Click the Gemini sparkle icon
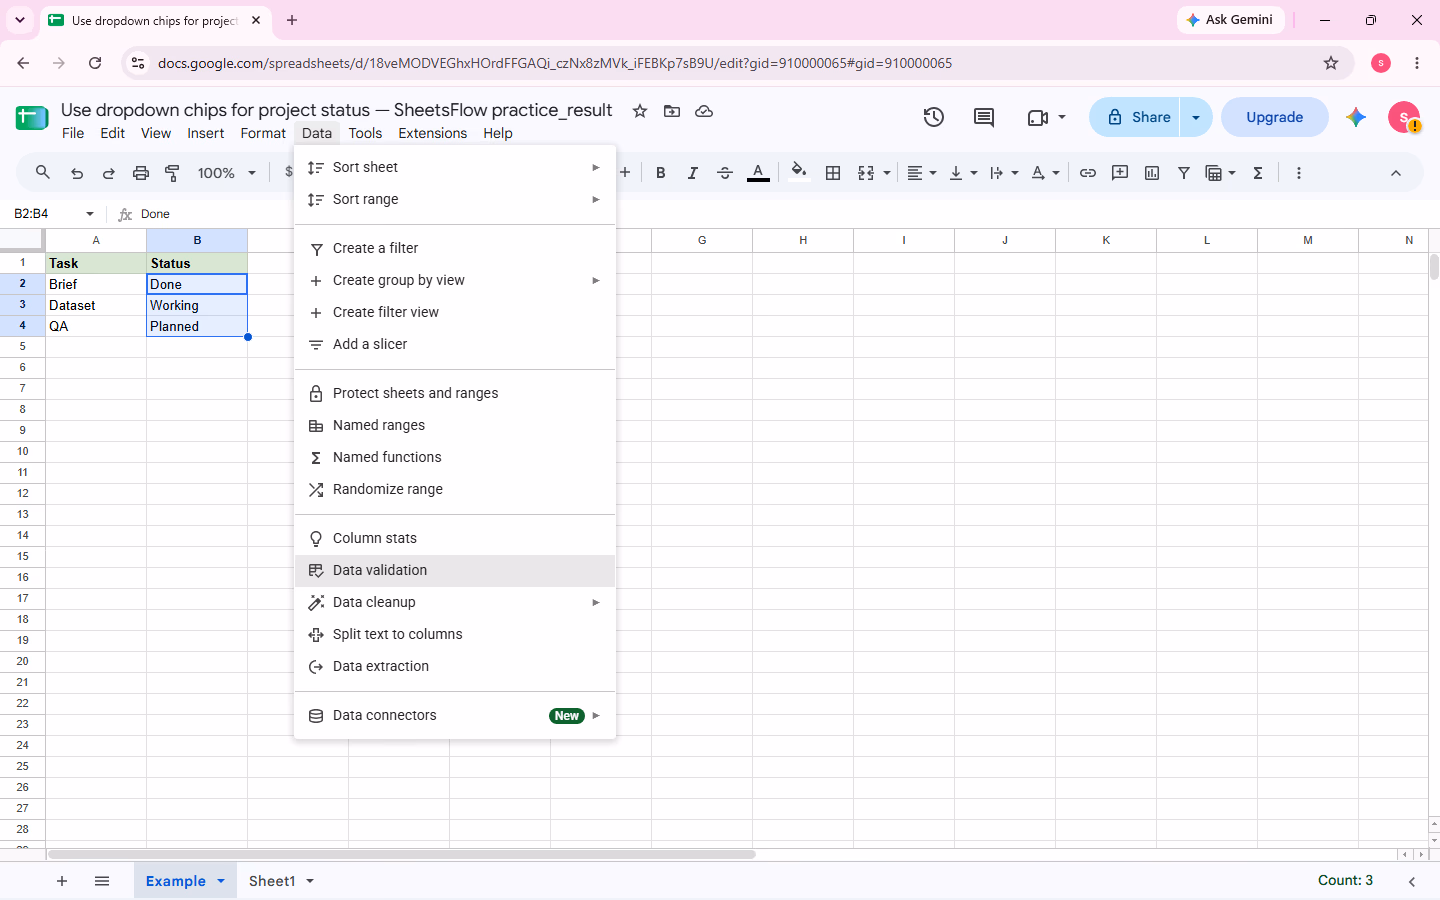1440x900 pixels. 1356,117
